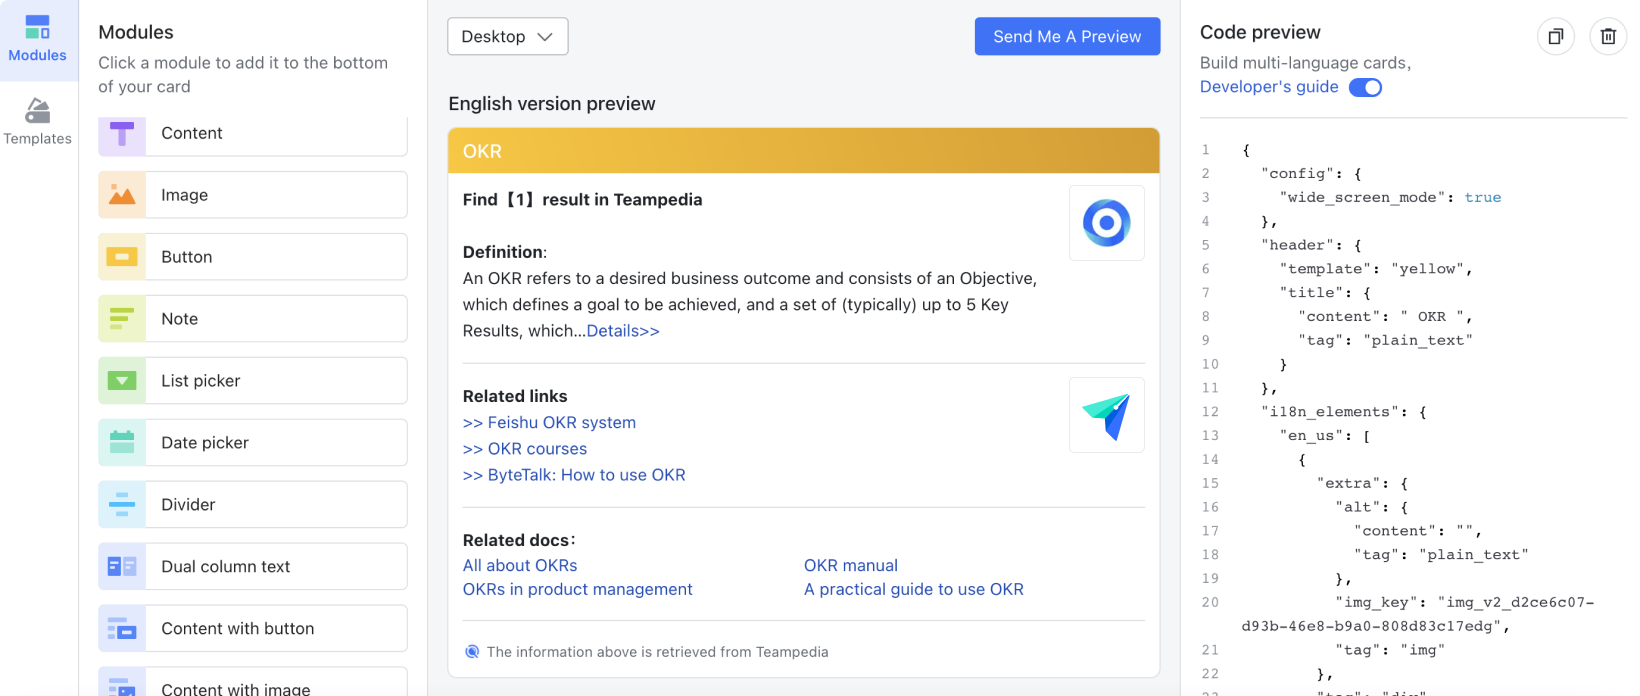Click the blue circle Teampedia thumbnail

click(x=1106, y=223)
